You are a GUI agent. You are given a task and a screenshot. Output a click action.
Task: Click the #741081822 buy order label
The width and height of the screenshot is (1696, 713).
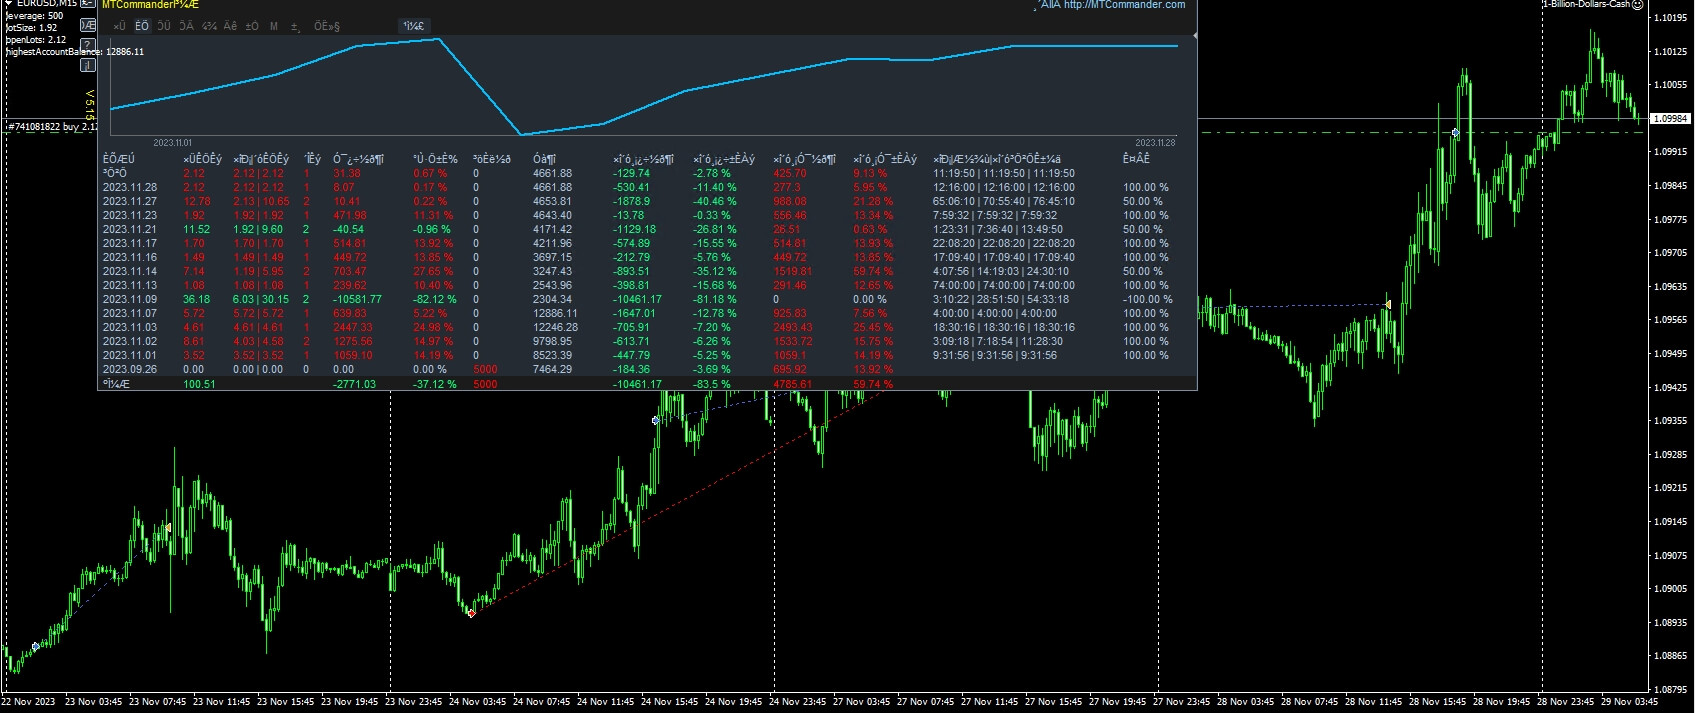pyautogui.click(x=52, y=127)
